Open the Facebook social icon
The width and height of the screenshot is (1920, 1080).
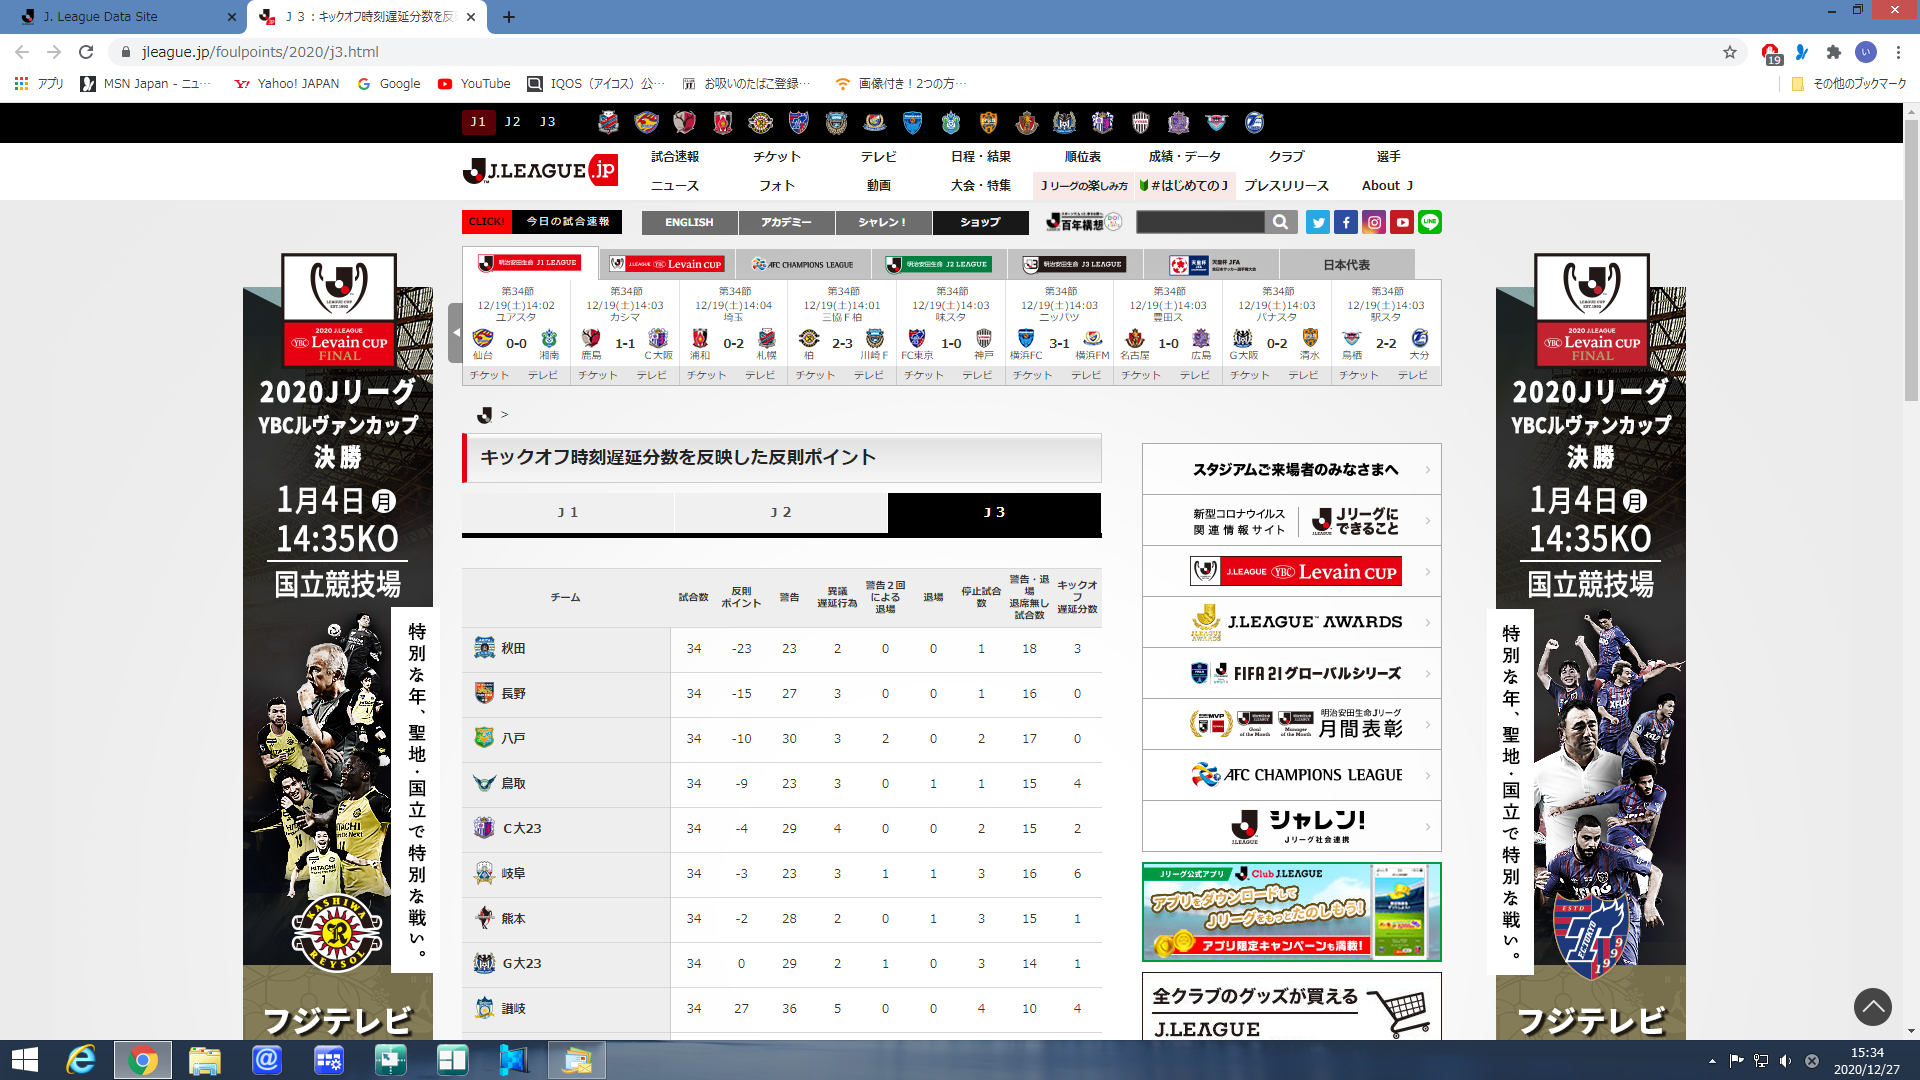pos(1345,222)
